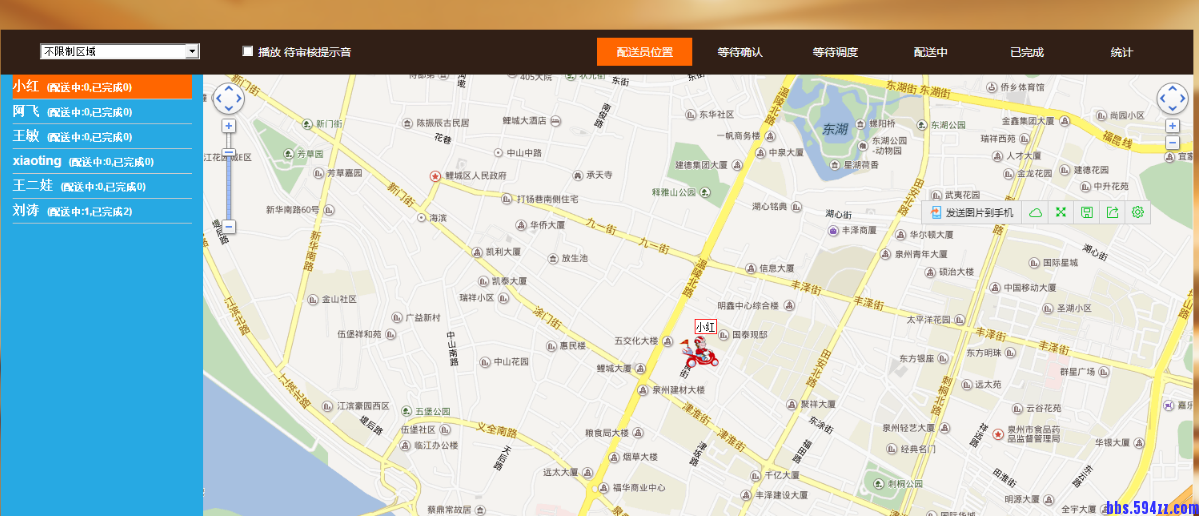Open the 统计 tab
The width and height of the screenshot is (1202, 518).
pyautogui.click(x=1122, y=52)
